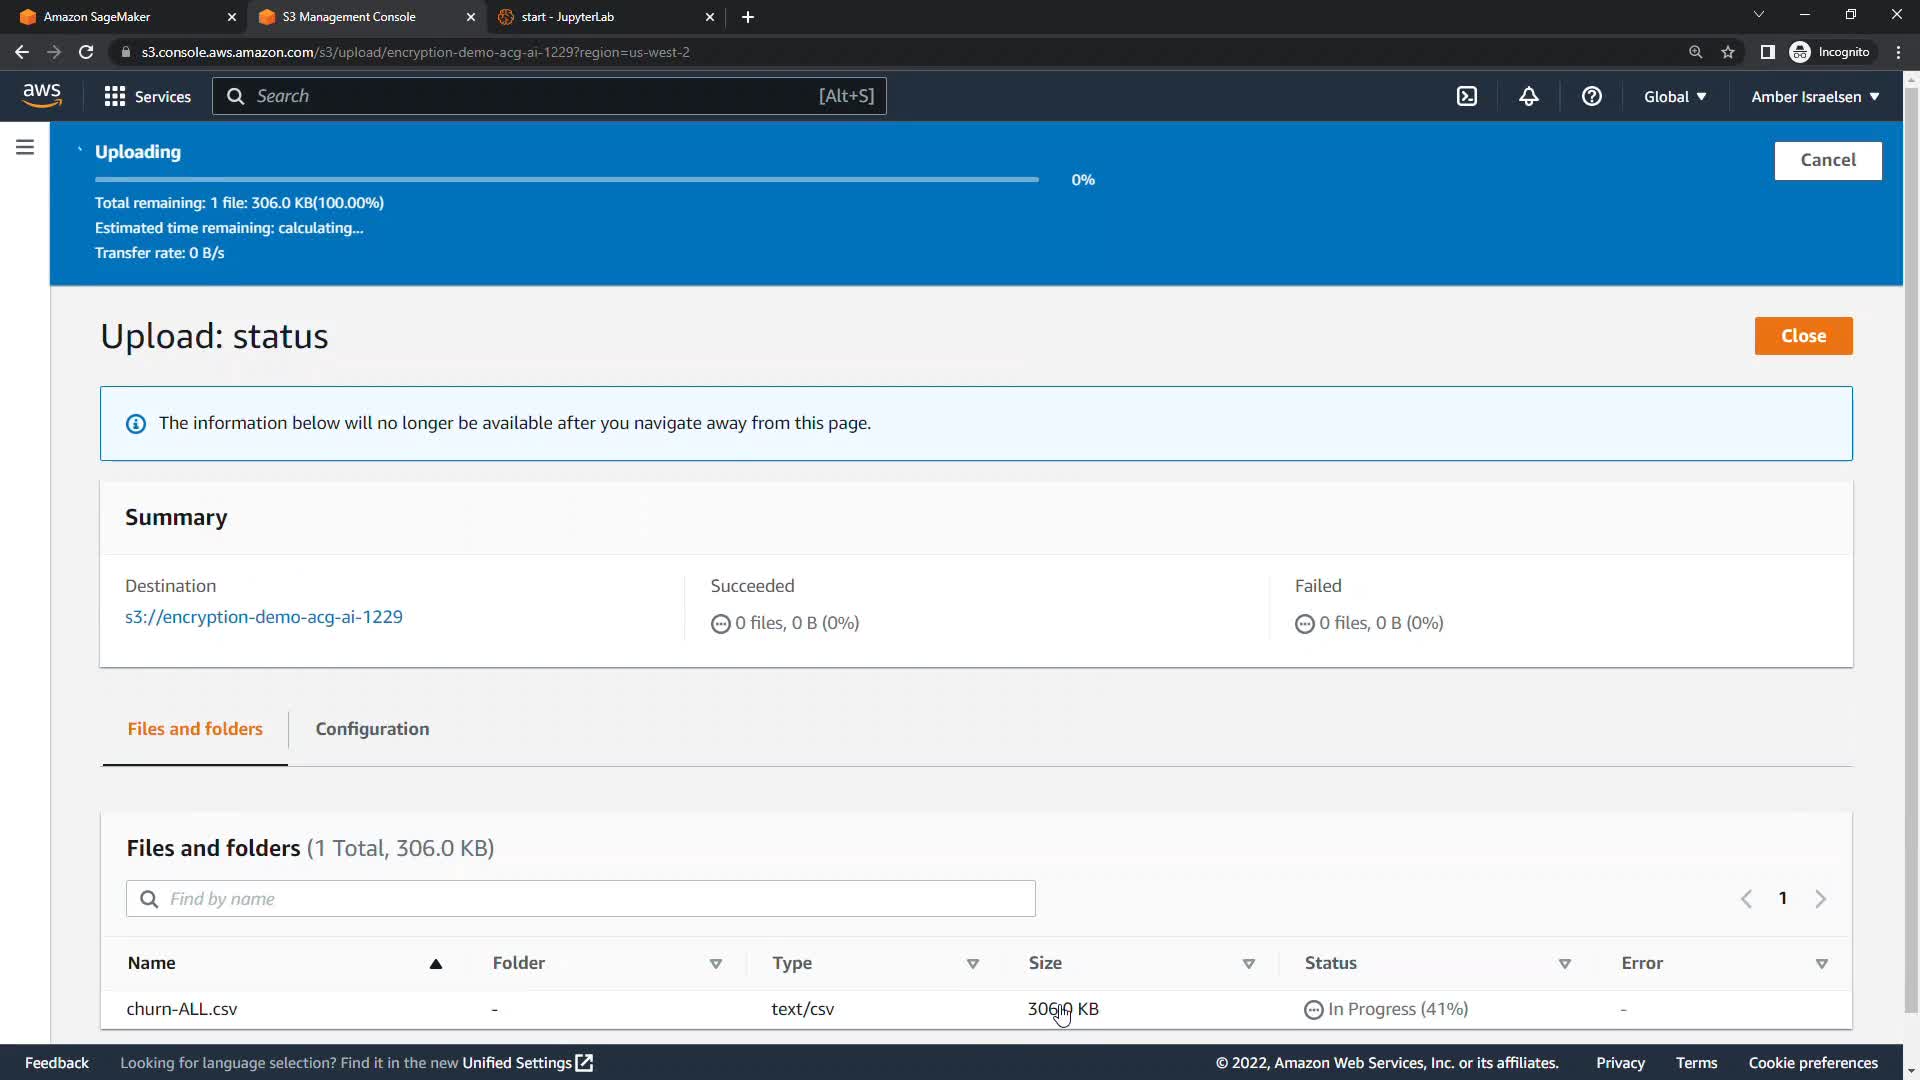Switch to the Configuration tab
Viewport: 1920px width, 1080px height.
click(x=372, y=729)
